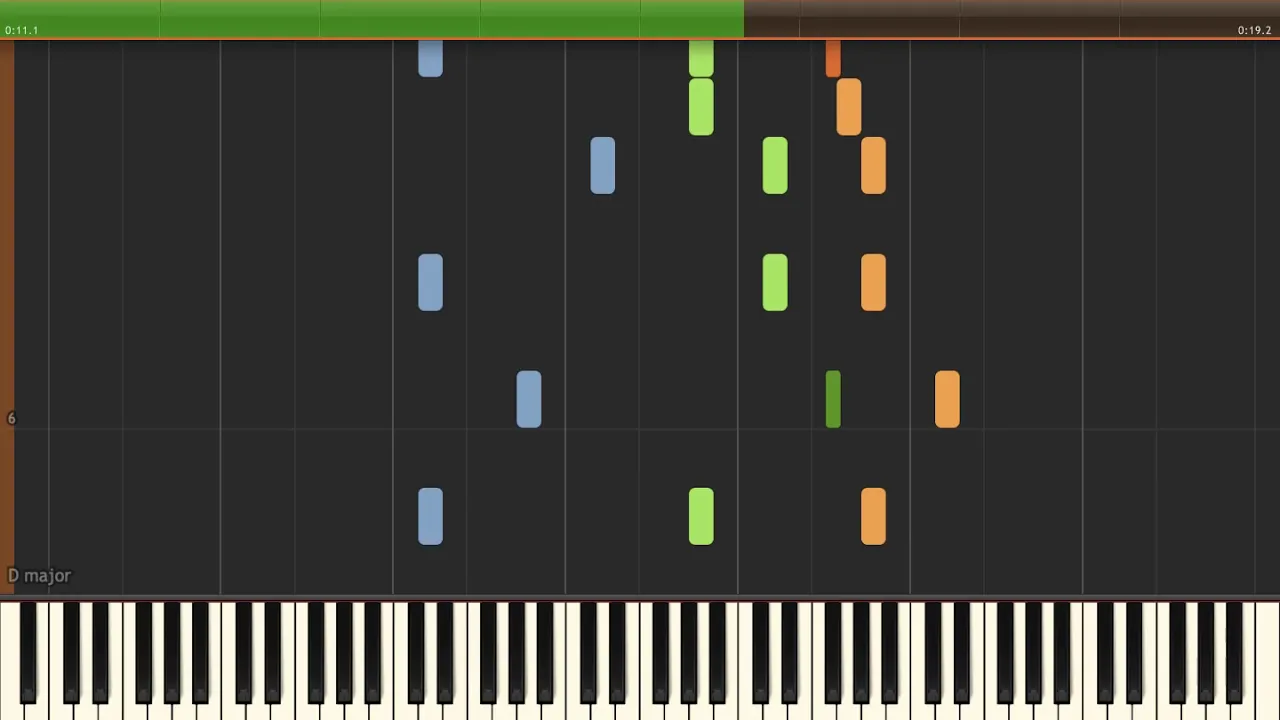This screenshot has height=720, width=1280.
Task: Seek to the unplayed brown progress section
Action: [1012, 18]
